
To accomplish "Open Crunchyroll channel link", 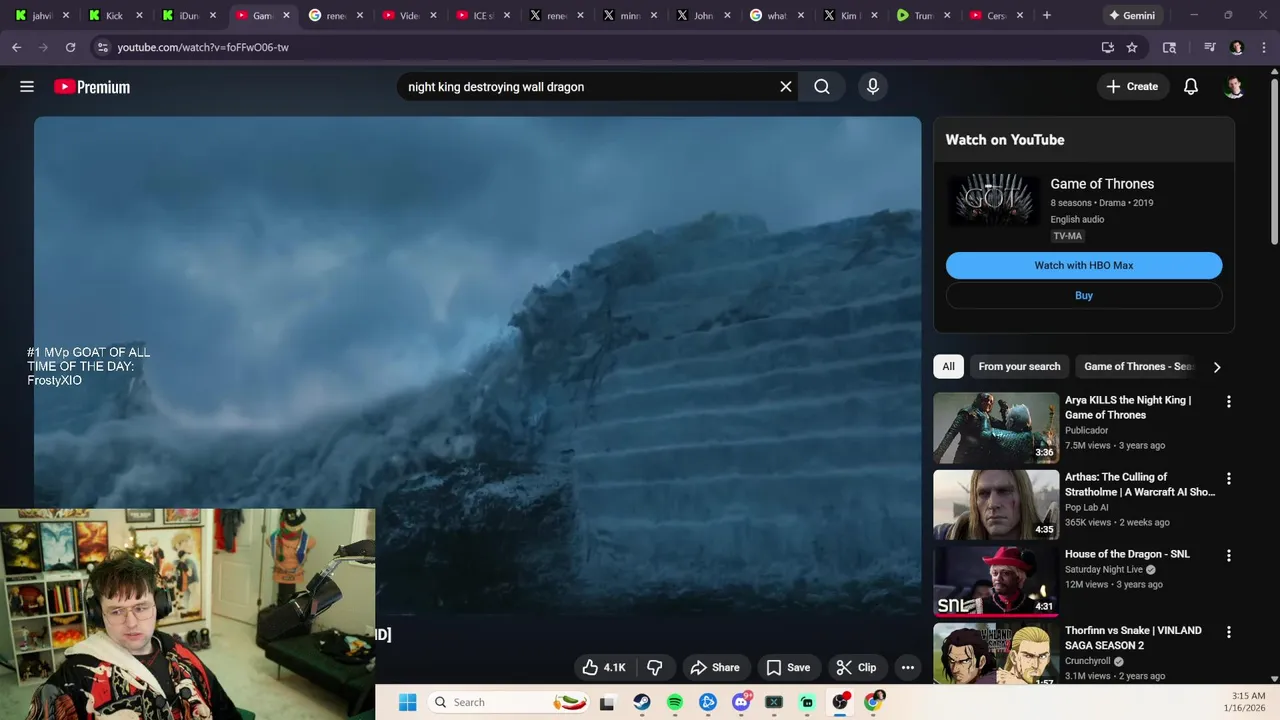I will 1086,661.
